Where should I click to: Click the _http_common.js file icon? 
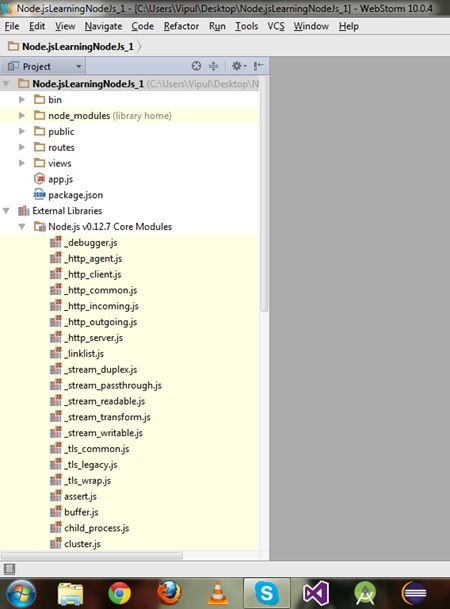[x=56, y=290]
